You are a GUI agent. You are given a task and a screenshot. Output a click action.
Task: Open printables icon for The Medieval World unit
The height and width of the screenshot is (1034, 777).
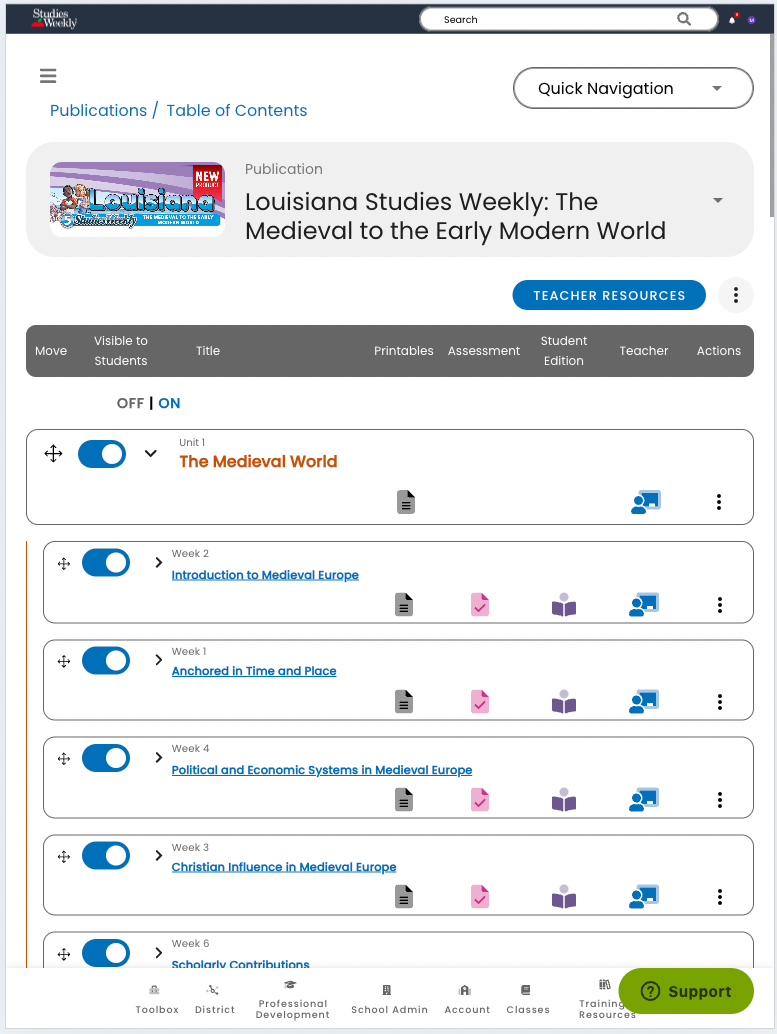[x=406, y=502]
